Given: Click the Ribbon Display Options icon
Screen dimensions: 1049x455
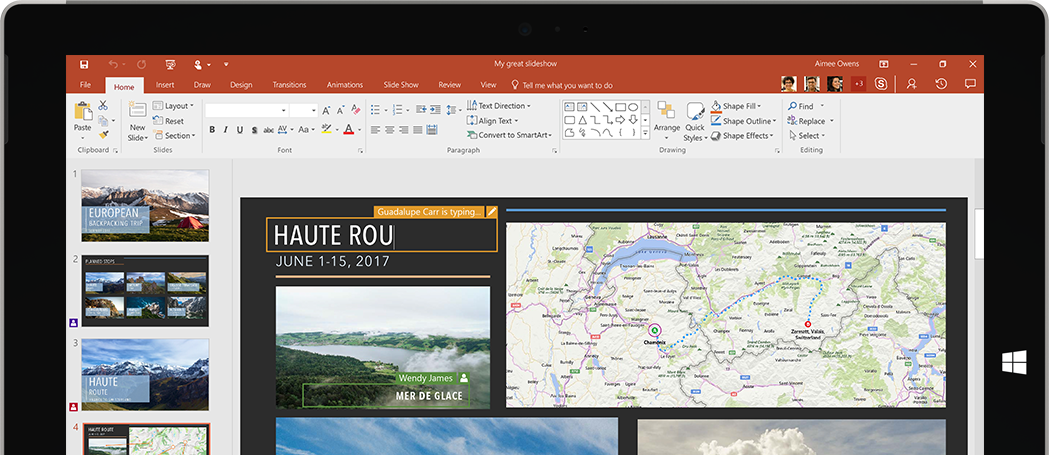Looking at the screenshot, I should [x=883, y=64].
